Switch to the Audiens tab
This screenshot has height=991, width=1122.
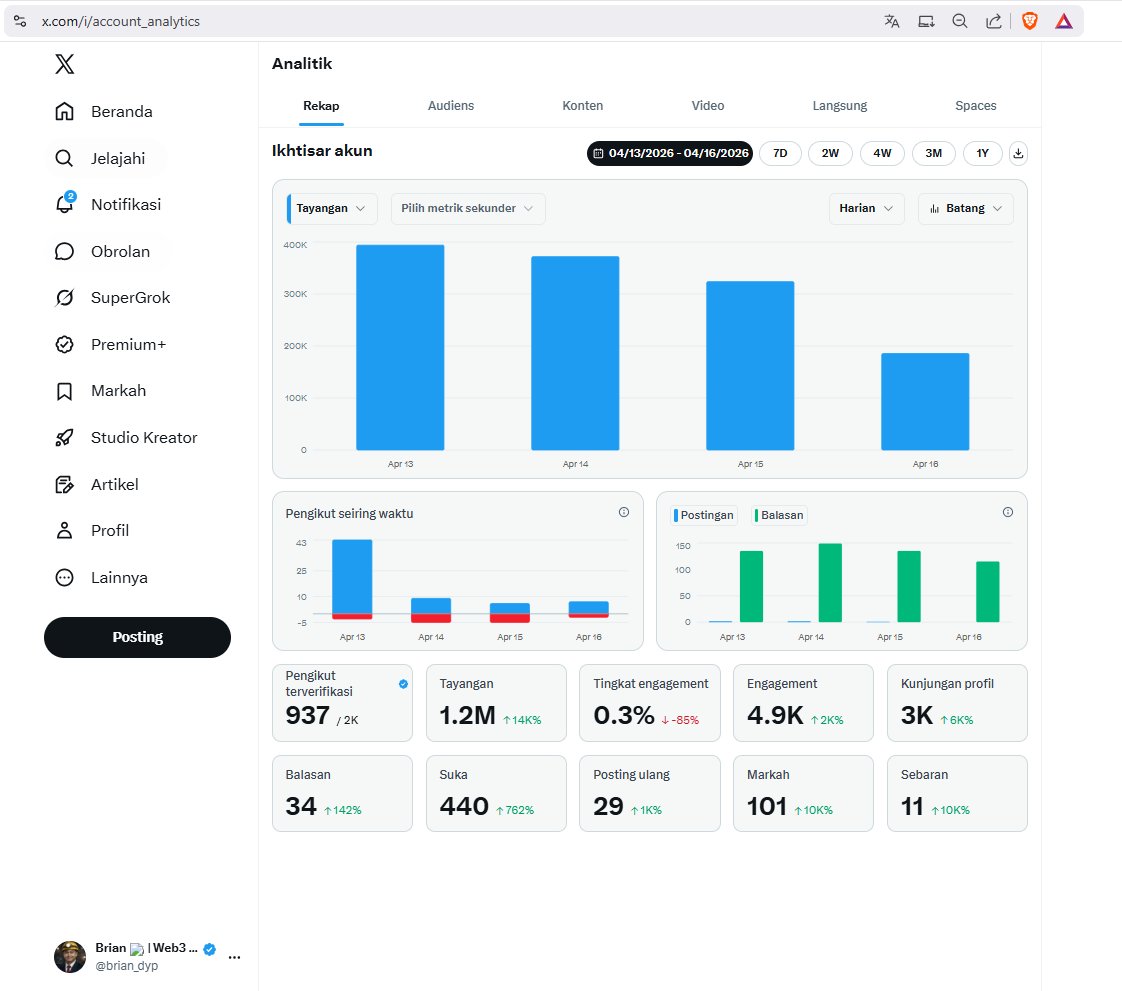[x=451, y=106]
